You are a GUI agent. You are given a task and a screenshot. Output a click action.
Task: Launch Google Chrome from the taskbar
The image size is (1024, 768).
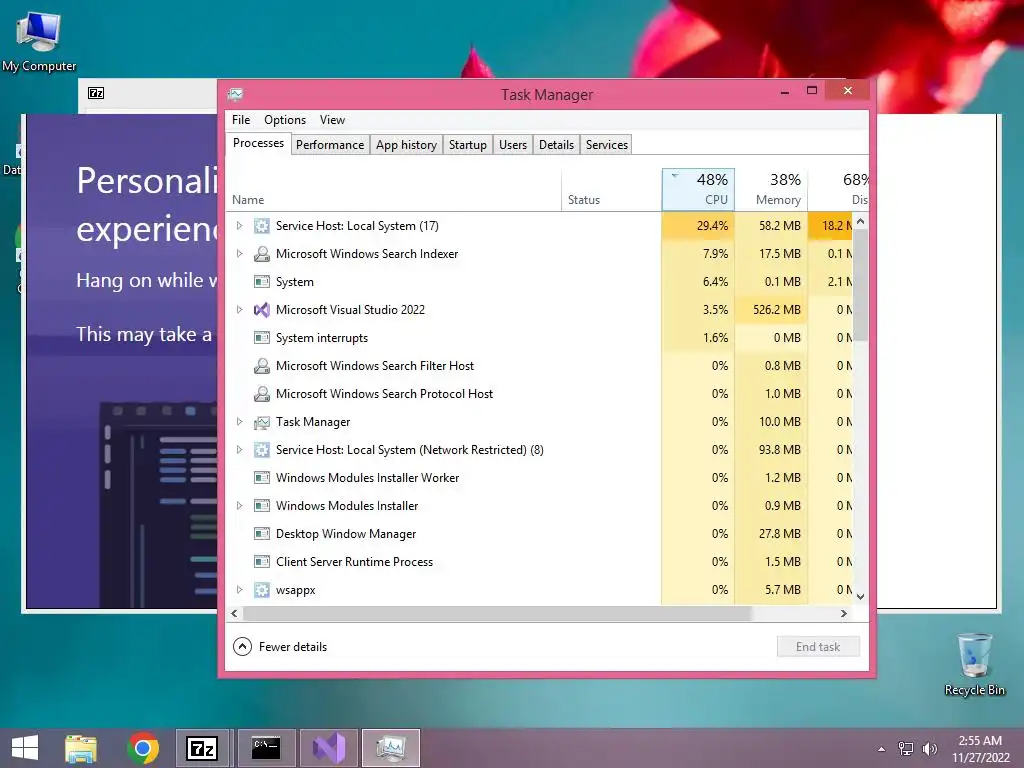(143, 748)
